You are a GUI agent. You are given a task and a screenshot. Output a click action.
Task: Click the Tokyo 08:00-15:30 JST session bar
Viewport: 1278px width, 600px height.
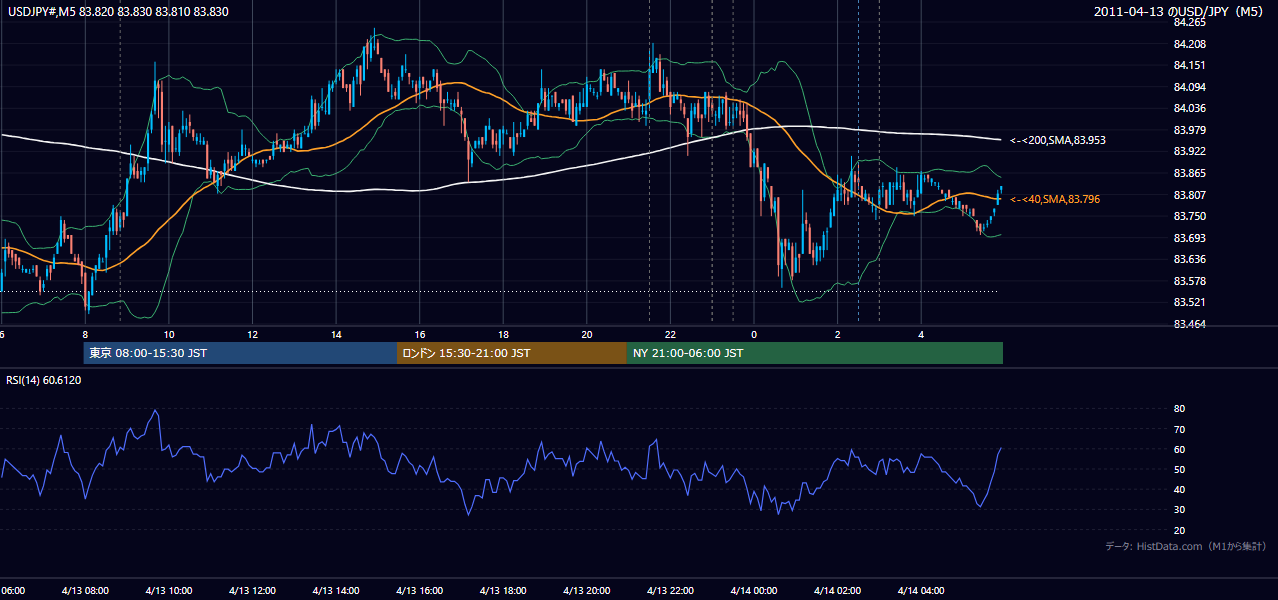click(x=241, y=353)
